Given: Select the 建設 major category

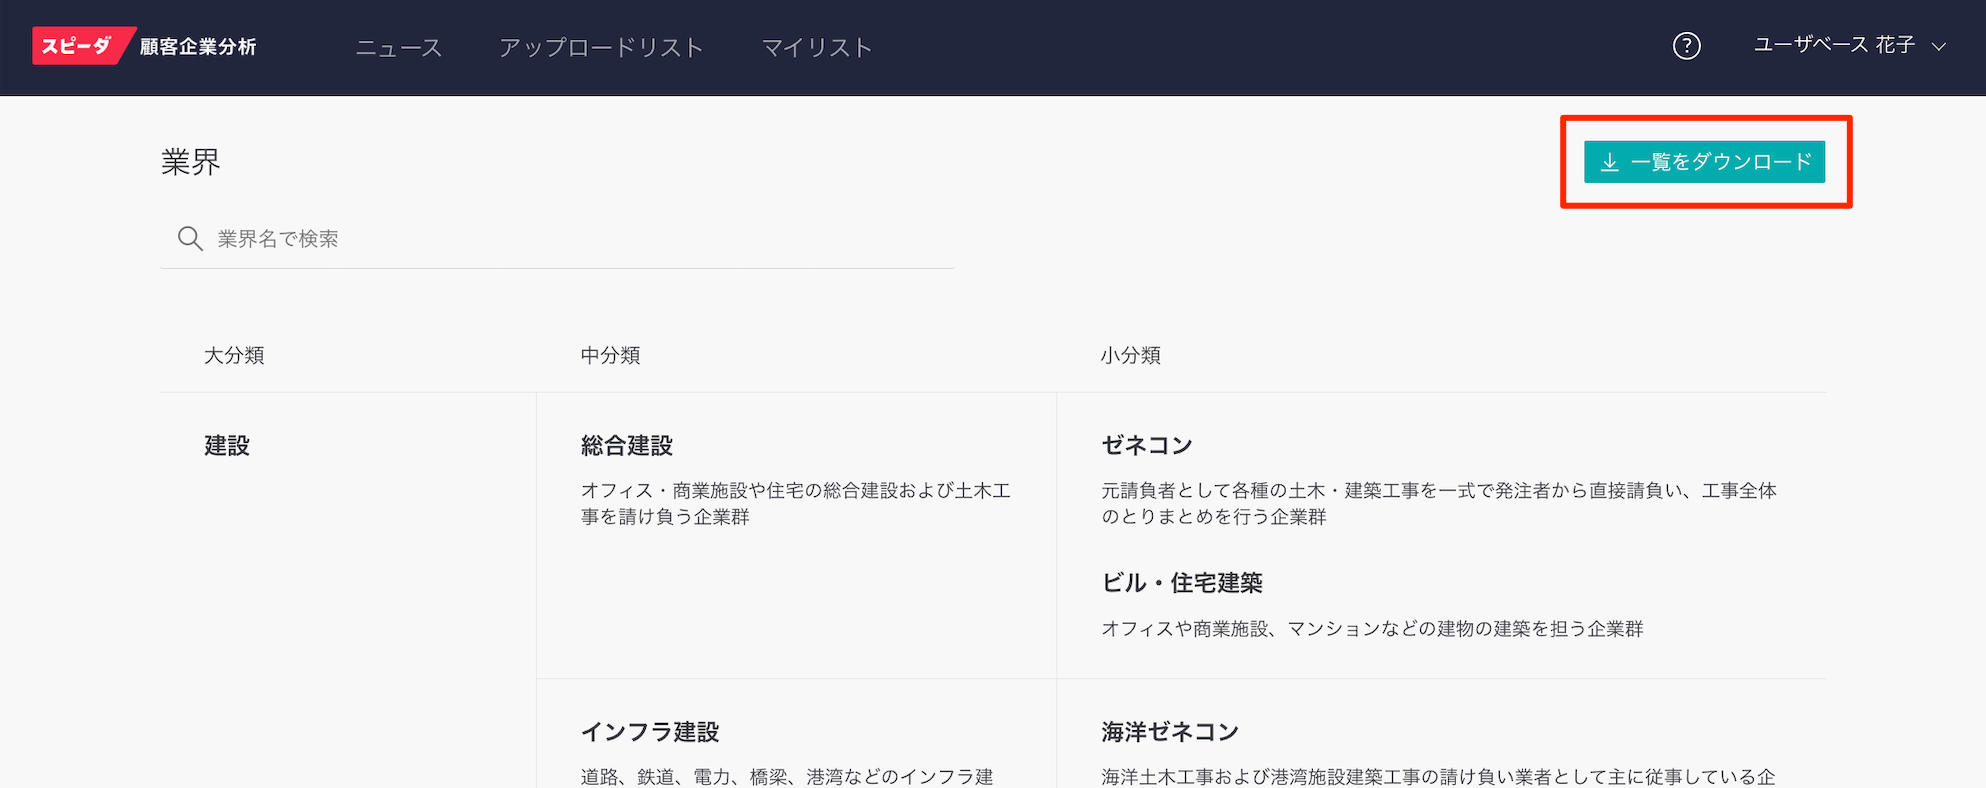Looking at the screenshot, I should pos(227,446).
